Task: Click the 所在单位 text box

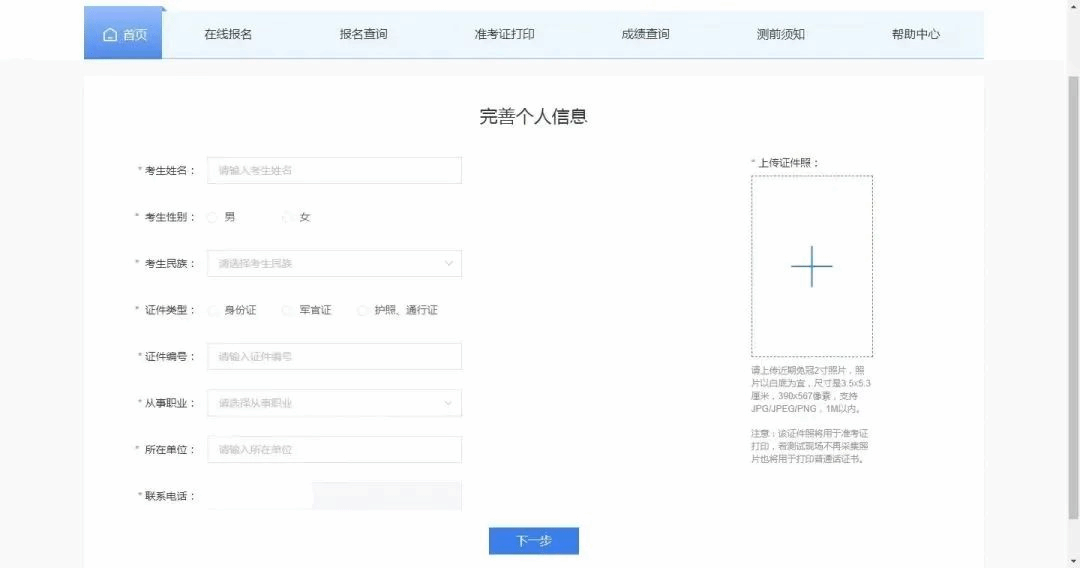Action: pyautogui.click(x=333, y=450)
